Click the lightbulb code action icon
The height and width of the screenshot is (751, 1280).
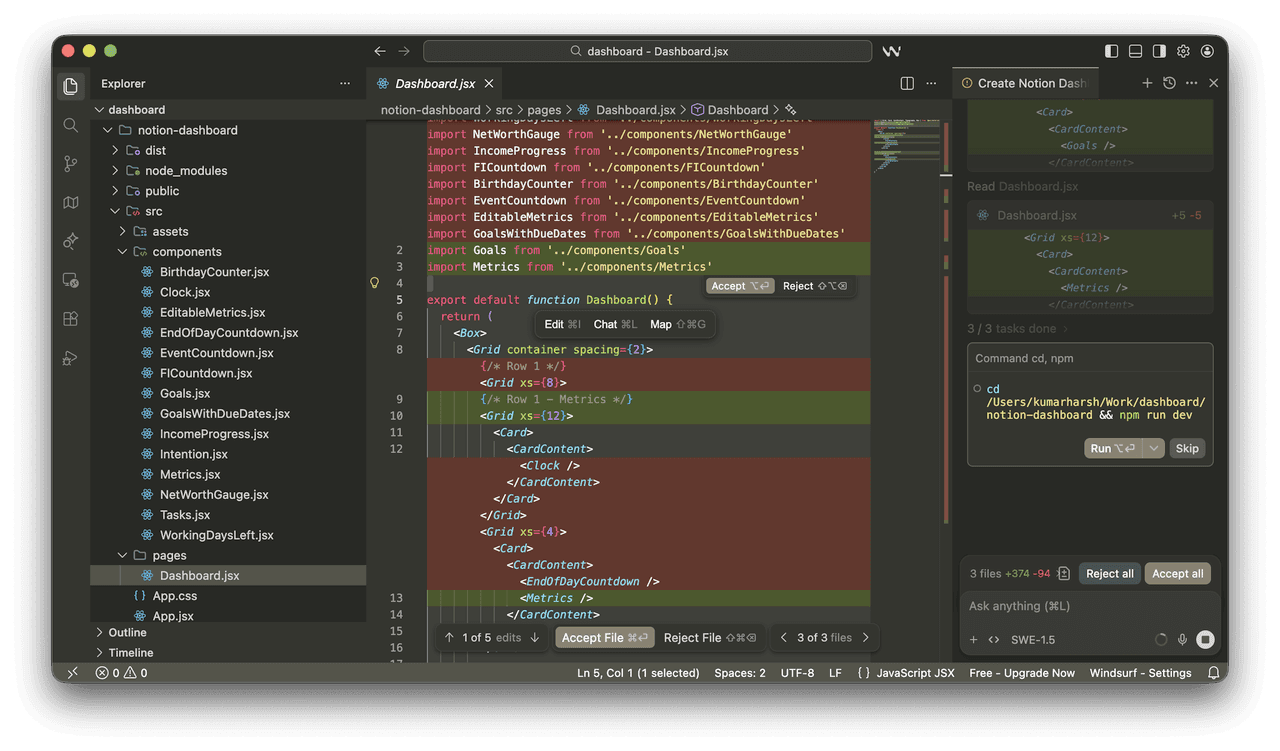click(x=375, y=283)
